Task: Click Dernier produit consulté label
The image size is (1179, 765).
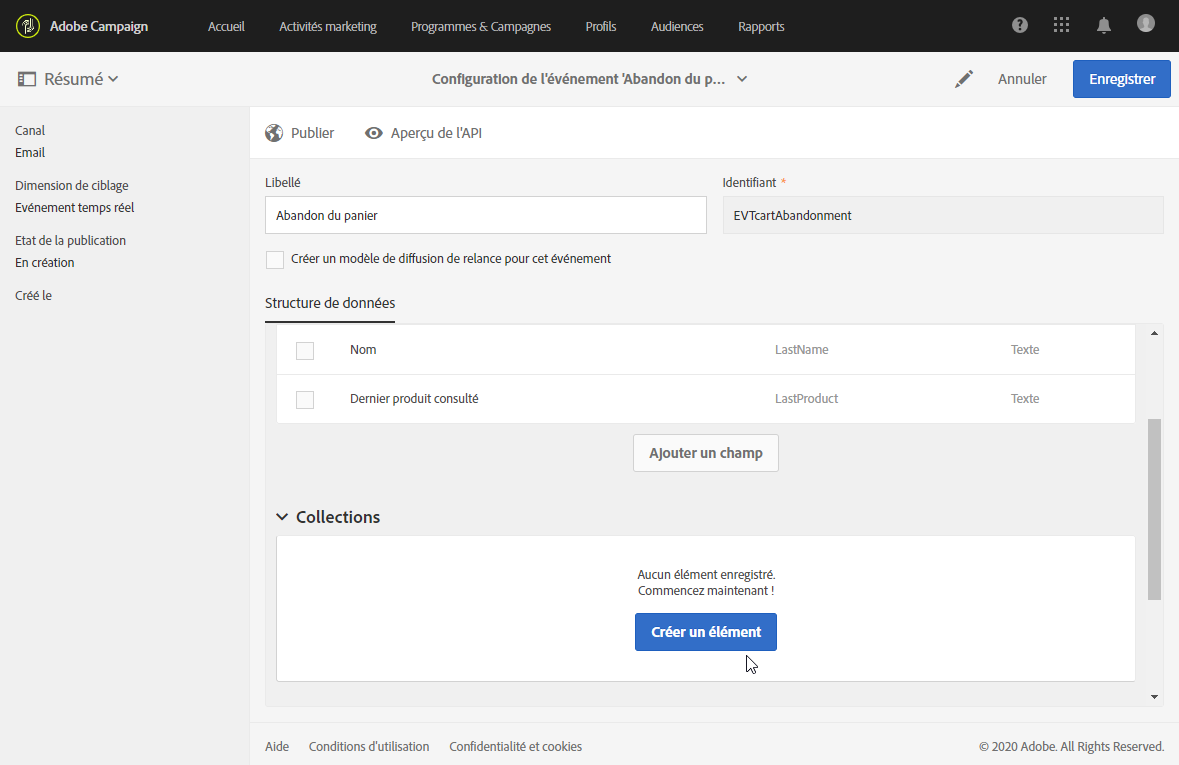Action: click(414, 399)
